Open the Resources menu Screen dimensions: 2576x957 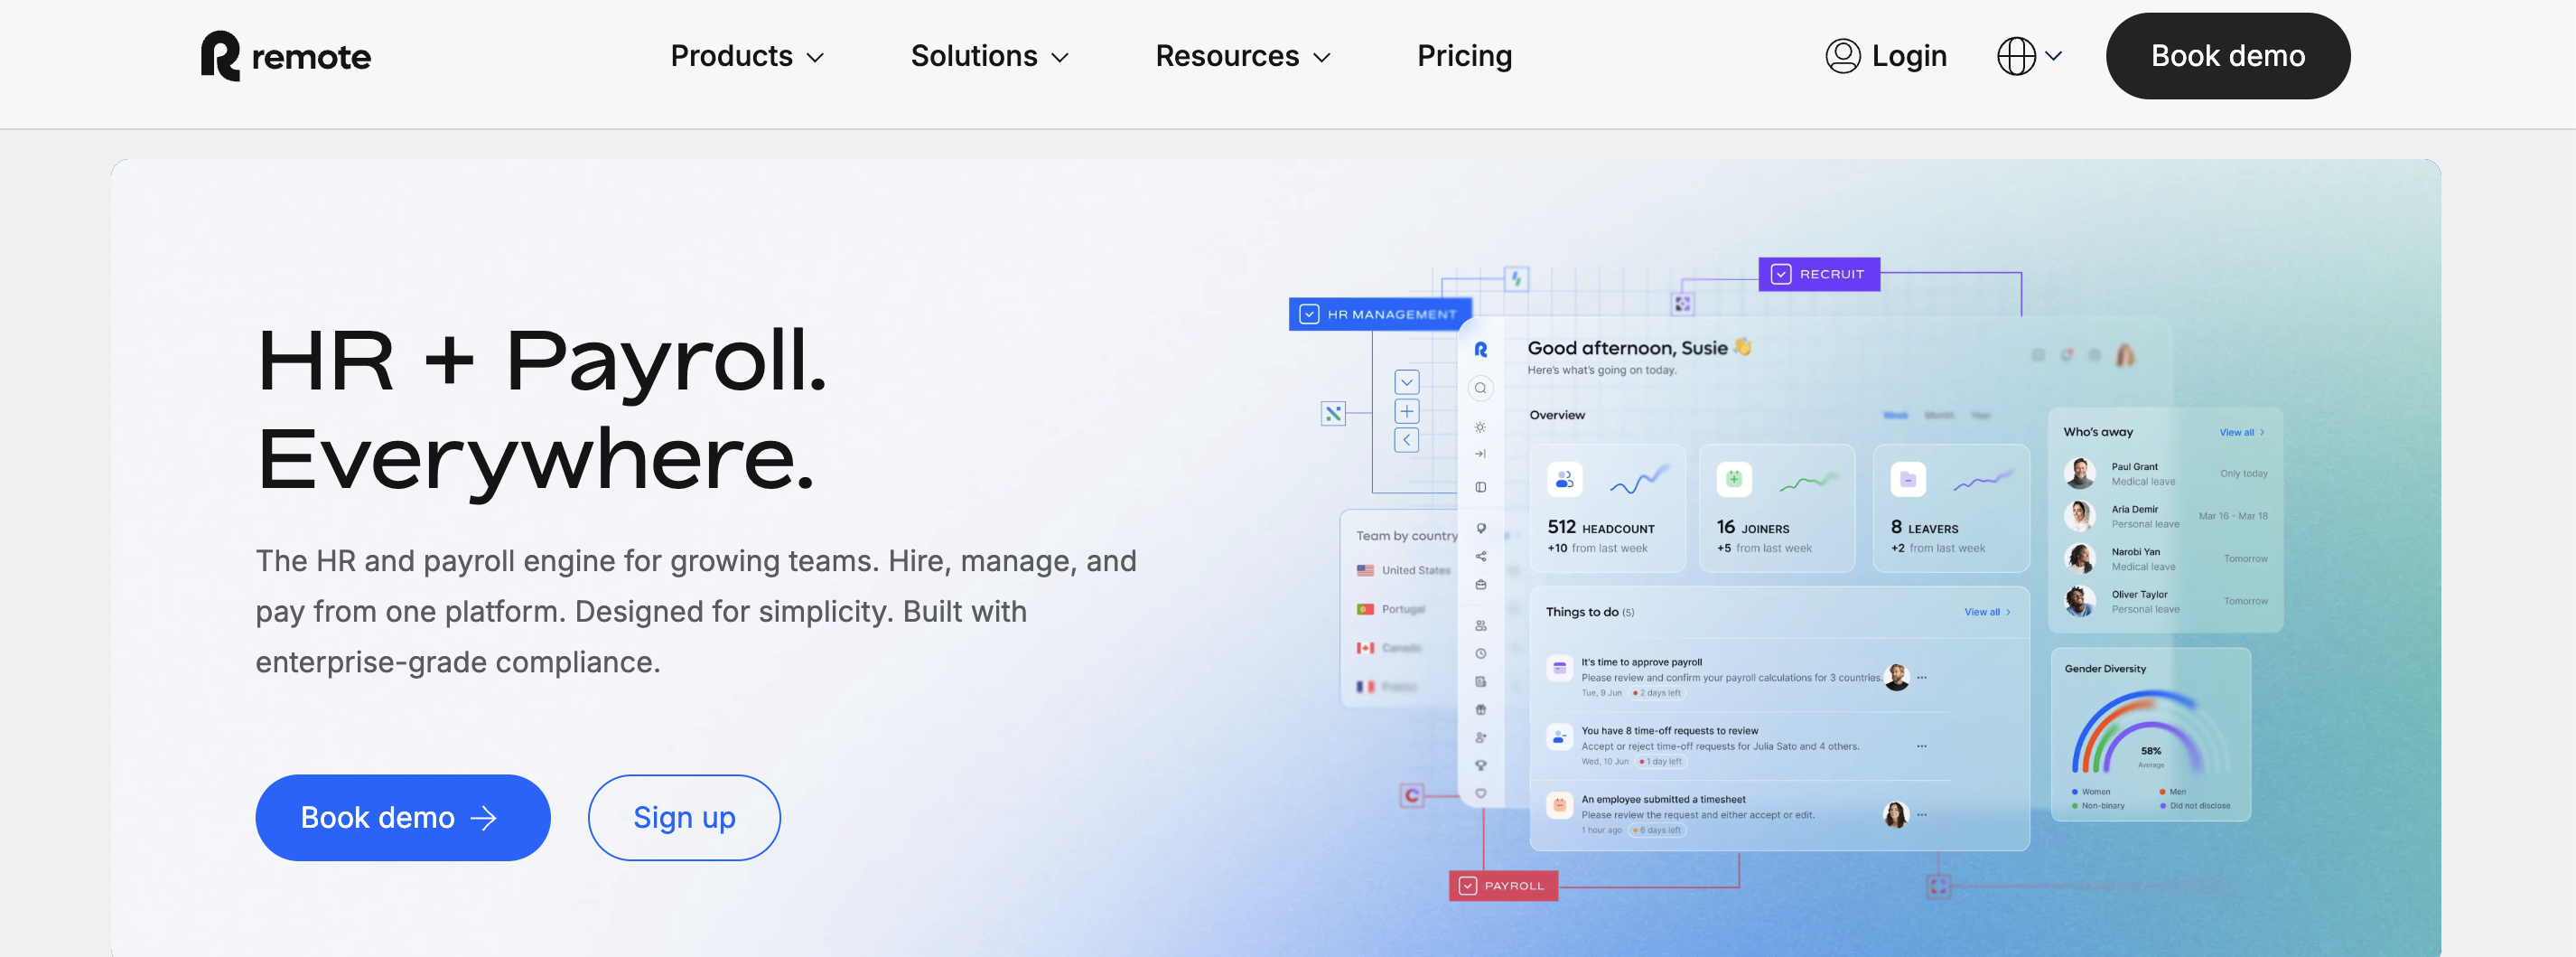click(x=1242, y=56)
